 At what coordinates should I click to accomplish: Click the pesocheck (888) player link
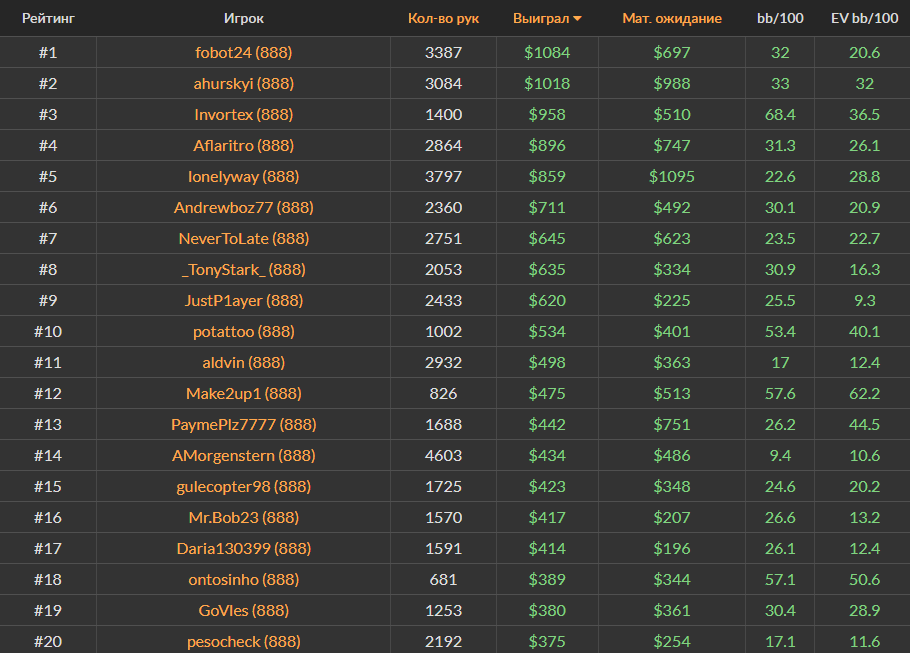243,641
